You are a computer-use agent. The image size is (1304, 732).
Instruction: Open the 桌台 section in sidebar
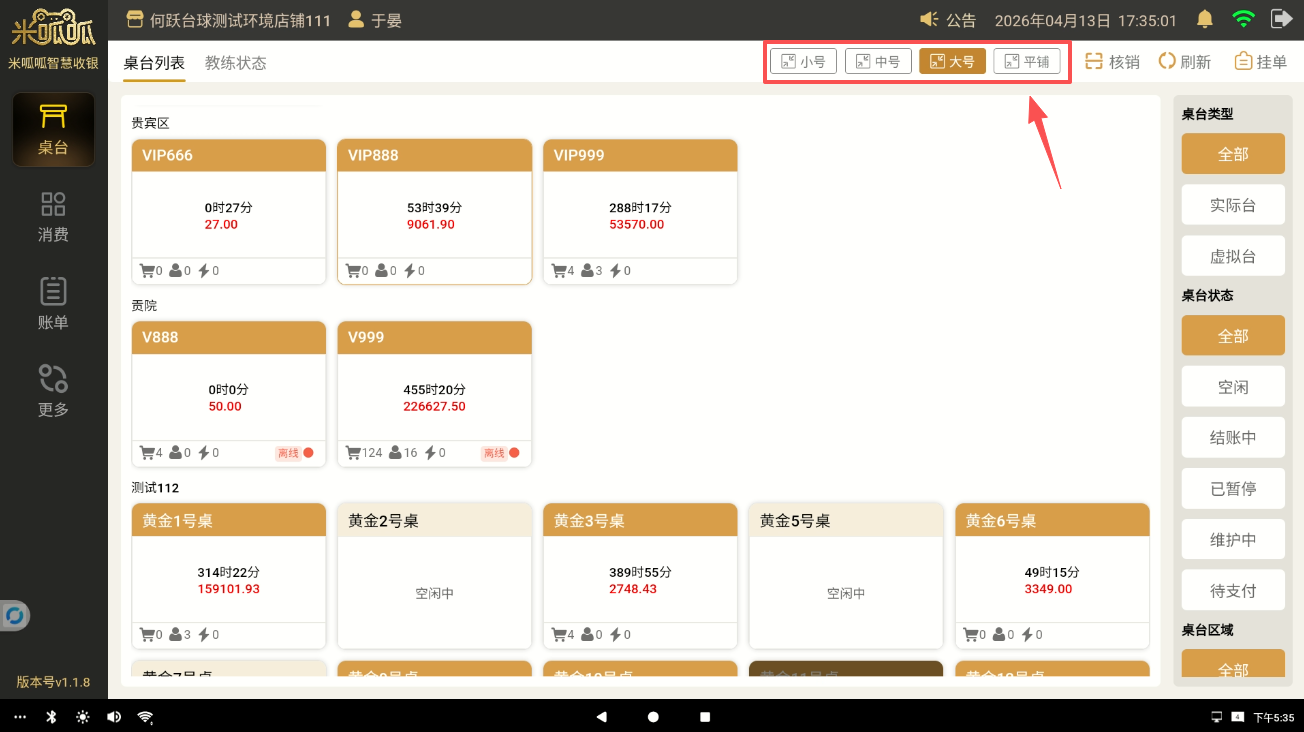click(x=53, y=130)
